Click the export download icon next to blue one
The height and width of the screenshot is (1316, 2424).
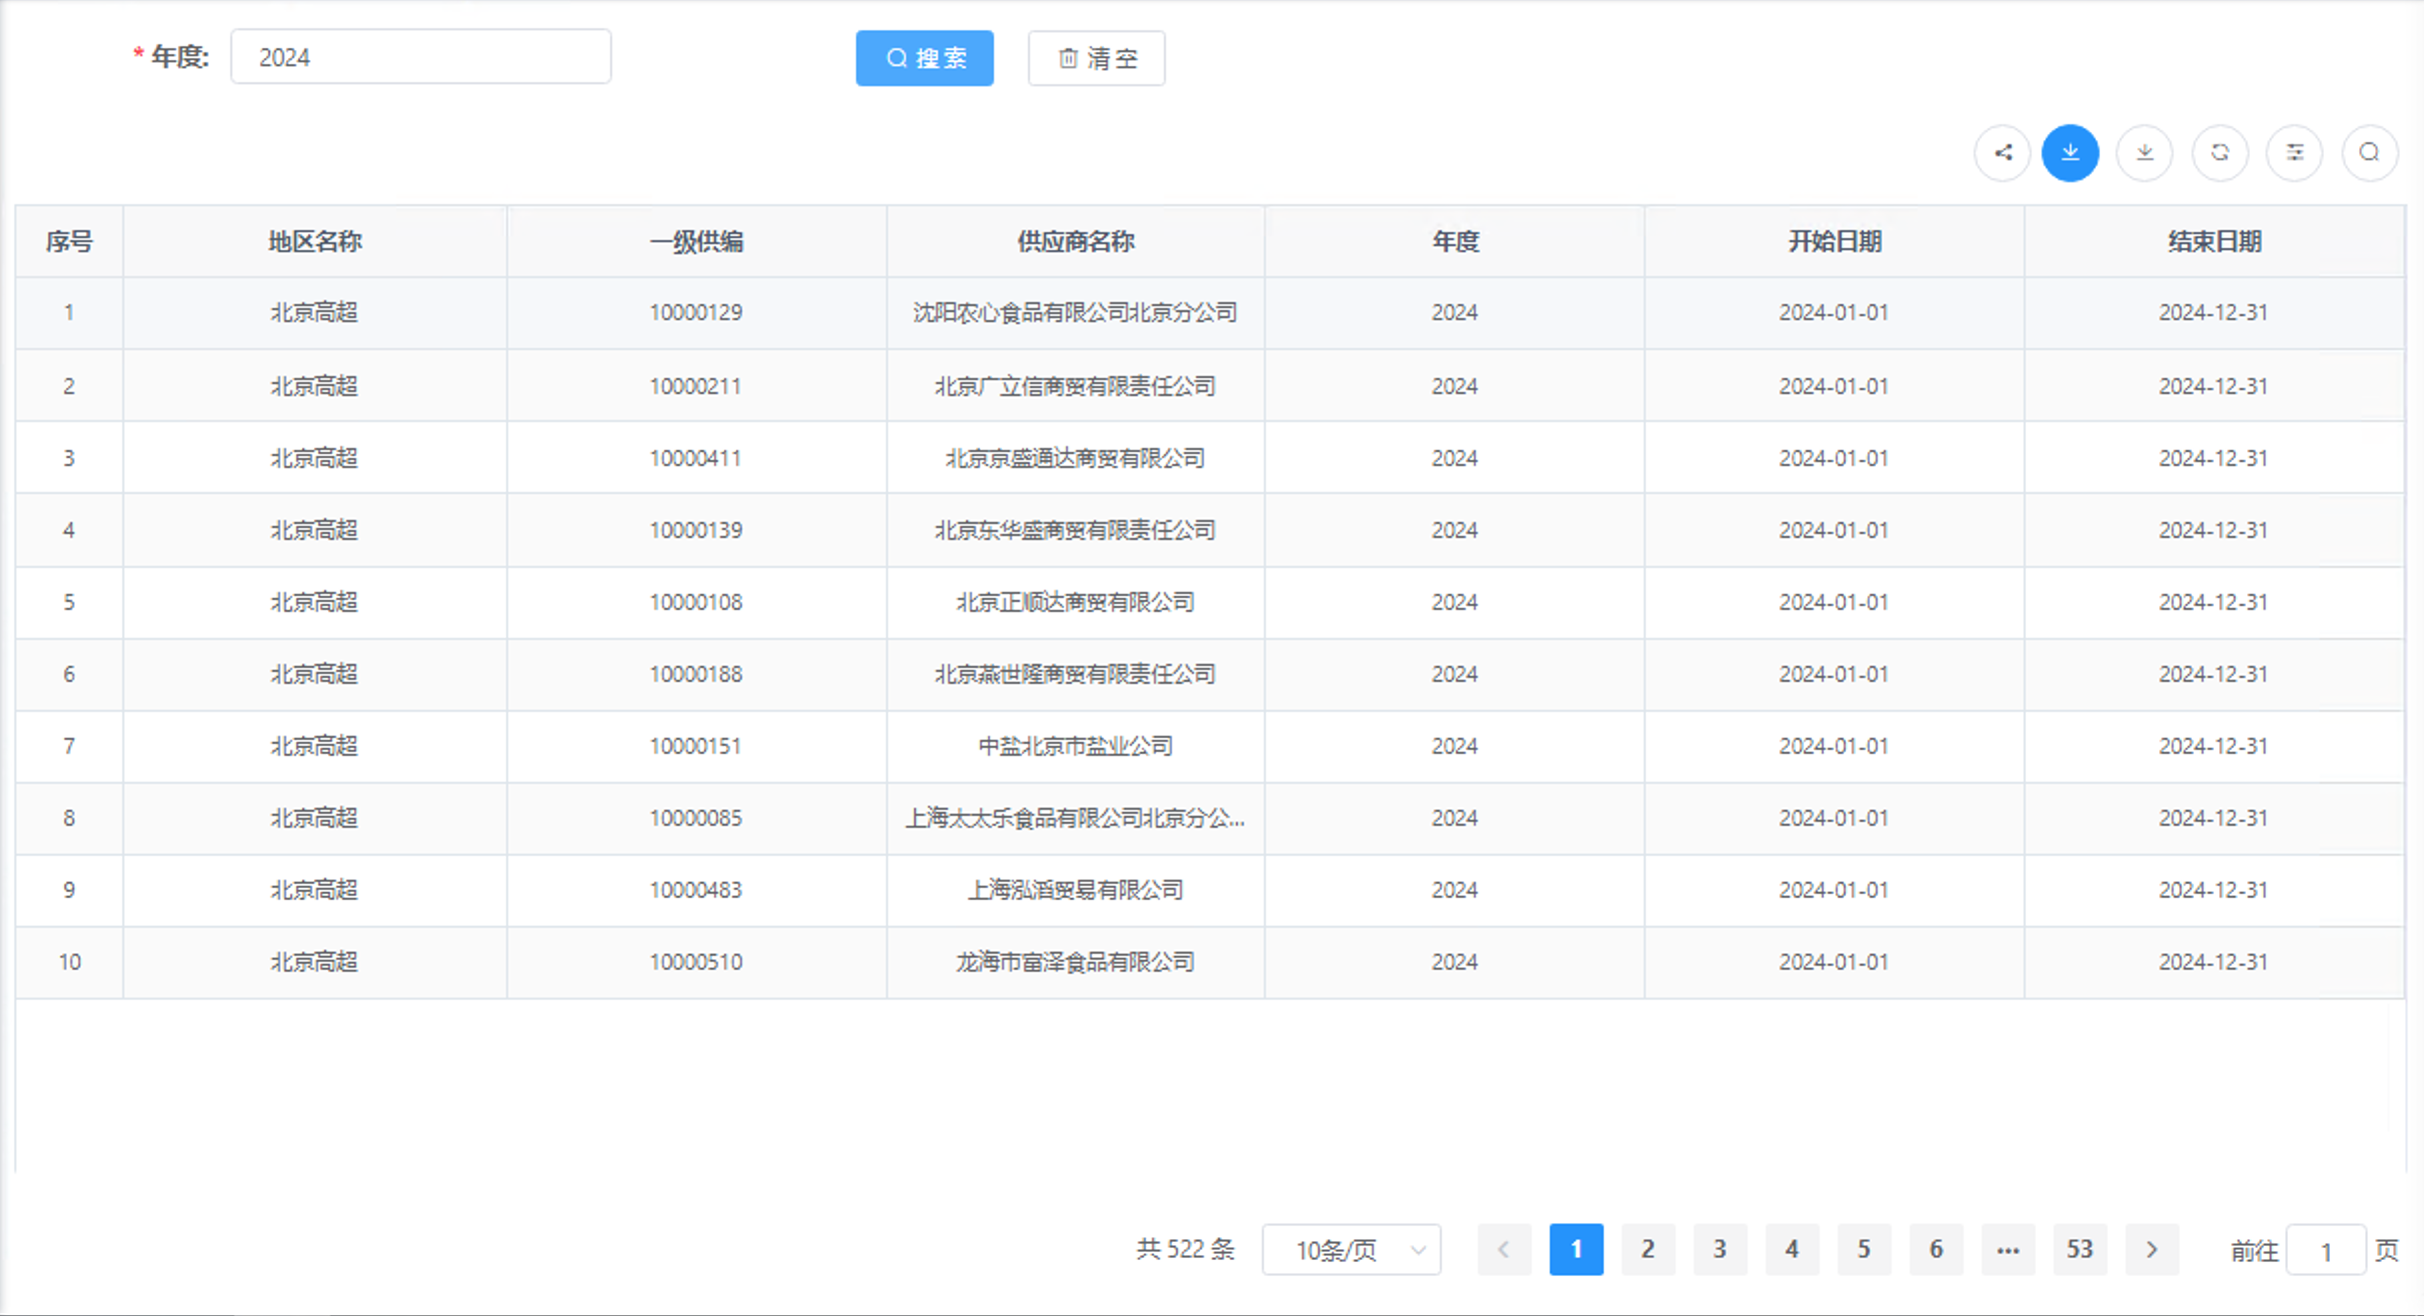[x=2144, y=153]
